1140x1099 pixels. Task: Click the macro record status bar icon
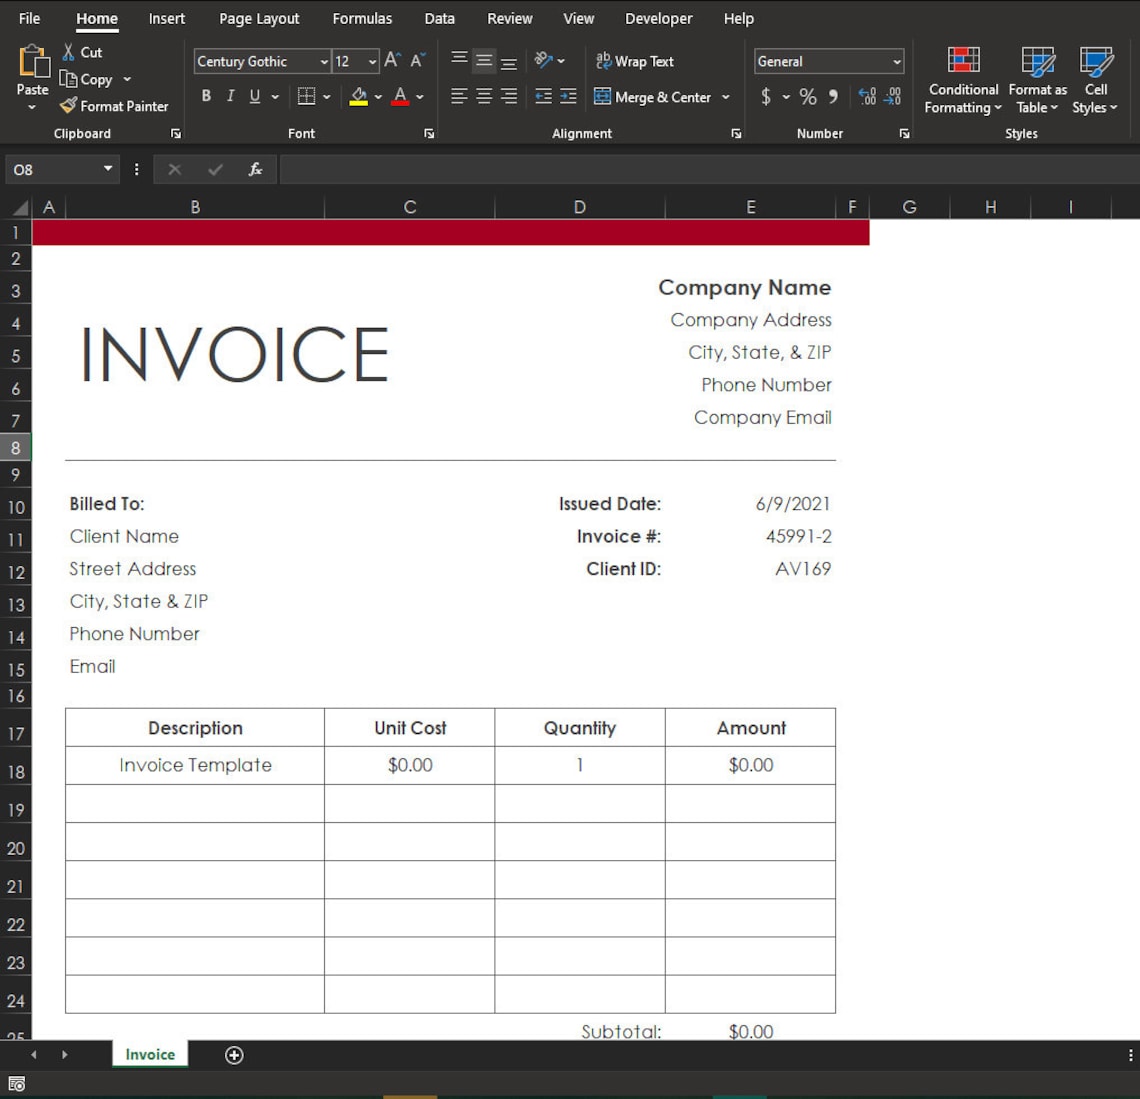[x=17, y=1084]
